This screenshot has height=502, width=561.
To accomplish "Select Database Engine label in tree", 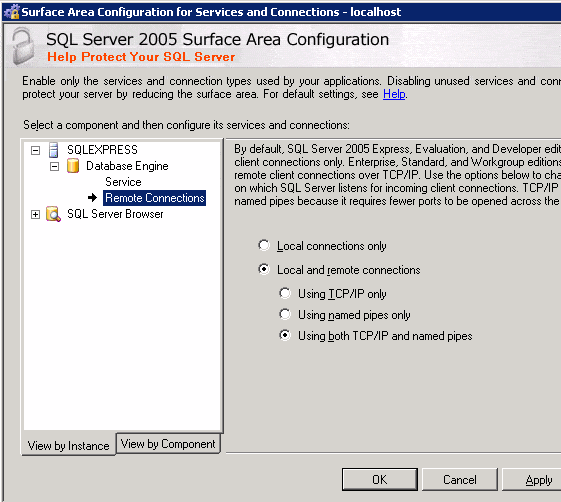I will (127, 166).
